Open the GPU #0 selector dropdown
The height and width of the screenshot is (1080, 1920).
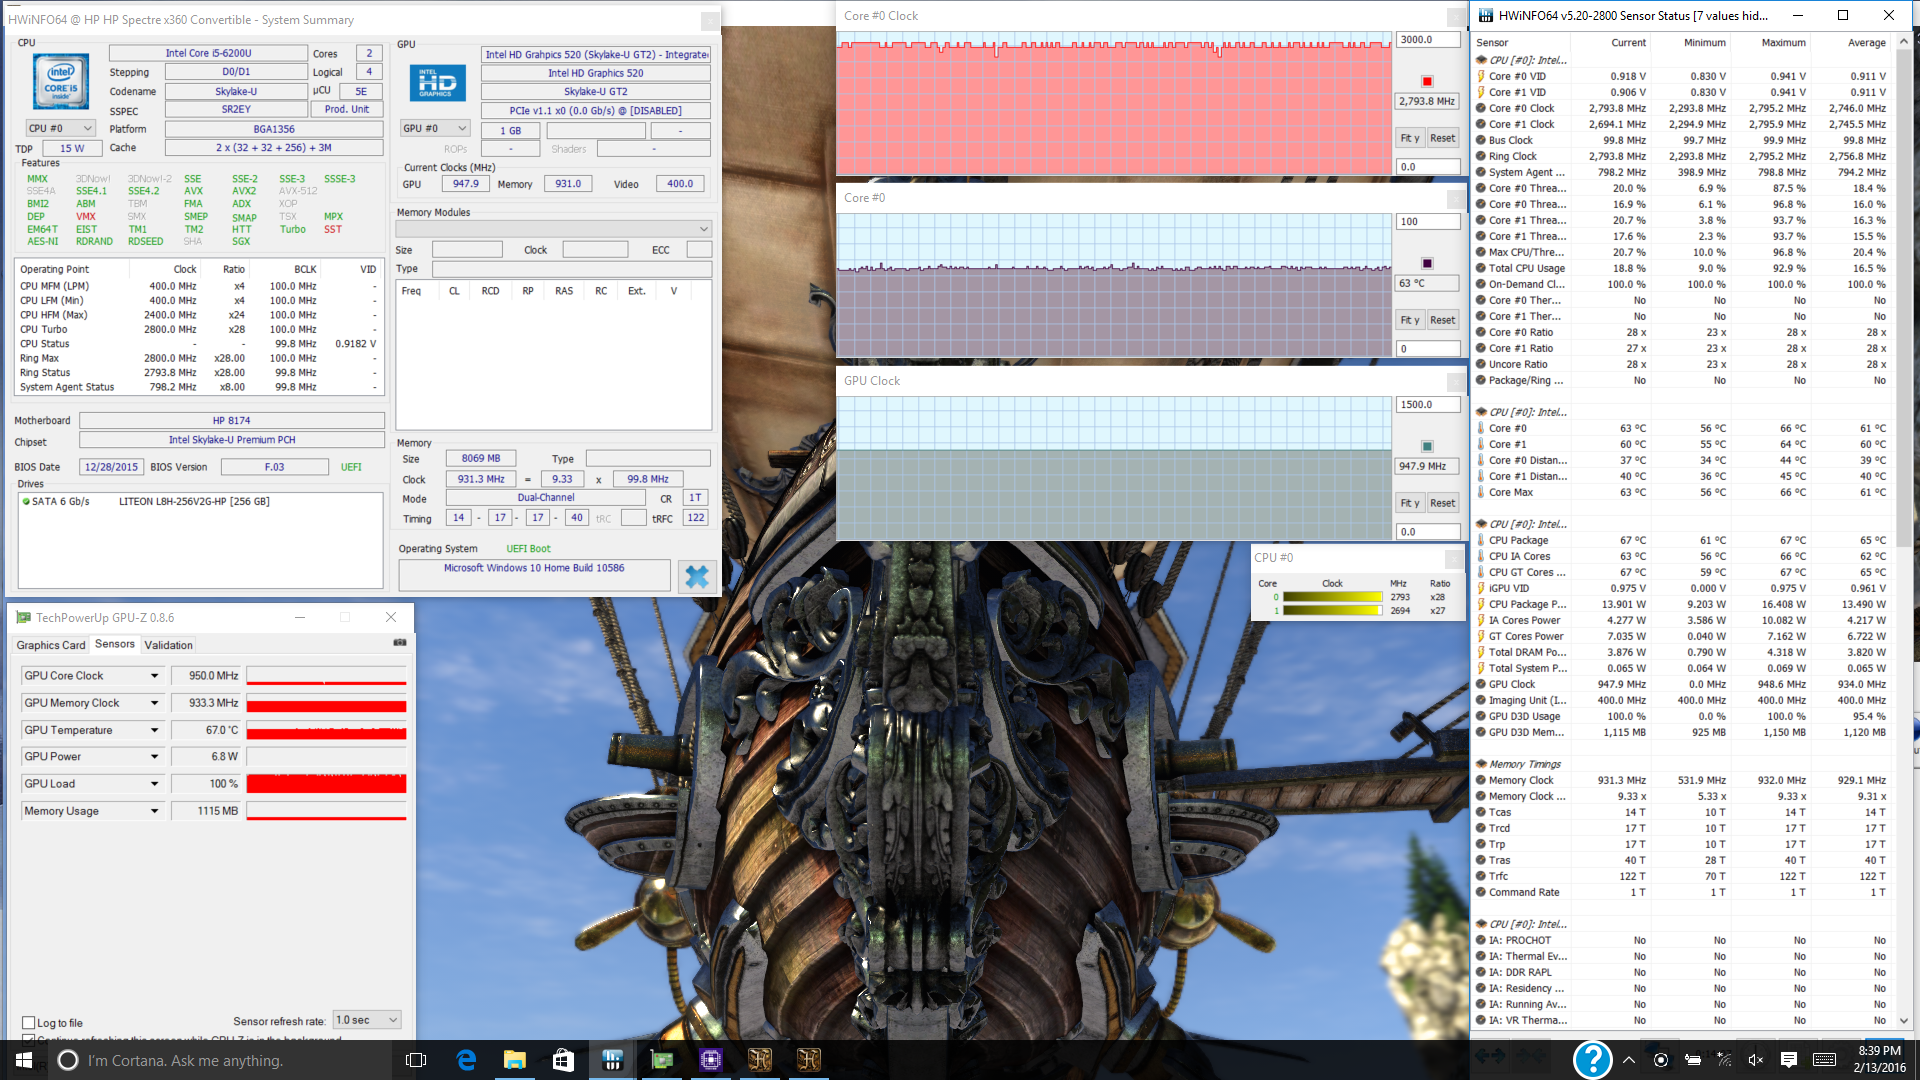(435, 128)
